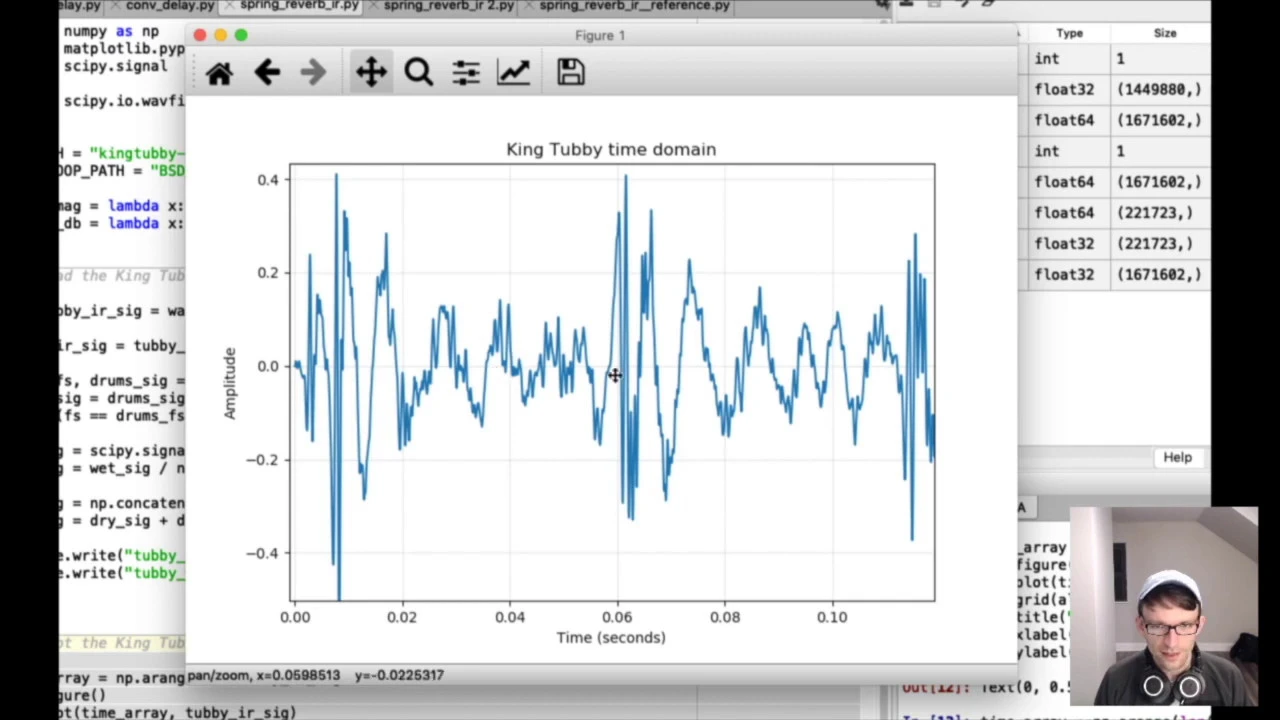Toggle the Pan axes tool in the figure toolbar
The image size is (1280, 720).
[x=371, y=72]
